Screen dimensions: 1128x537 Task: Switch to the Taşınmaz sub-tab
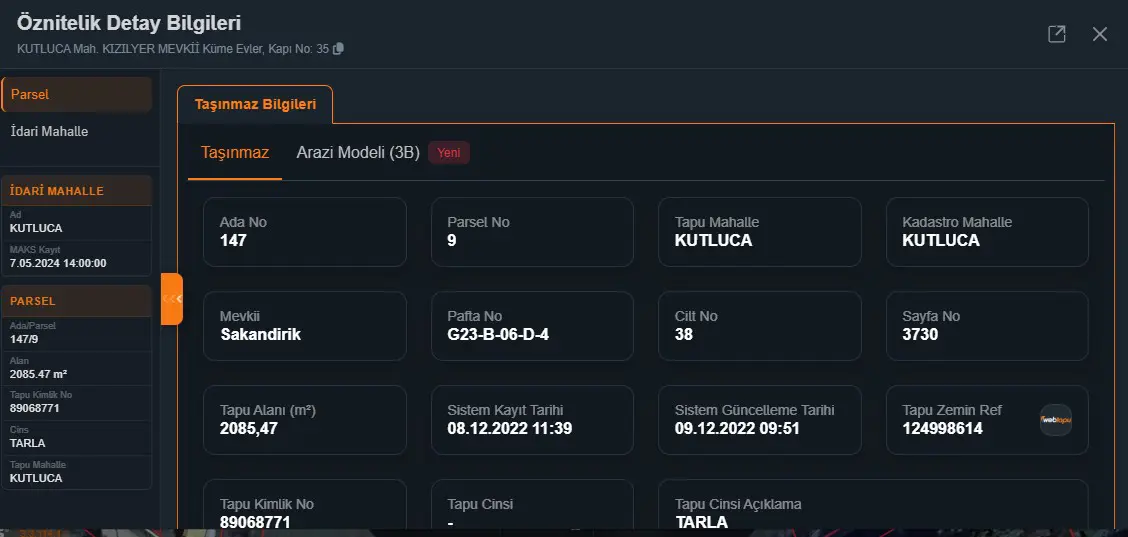point(235,153)
